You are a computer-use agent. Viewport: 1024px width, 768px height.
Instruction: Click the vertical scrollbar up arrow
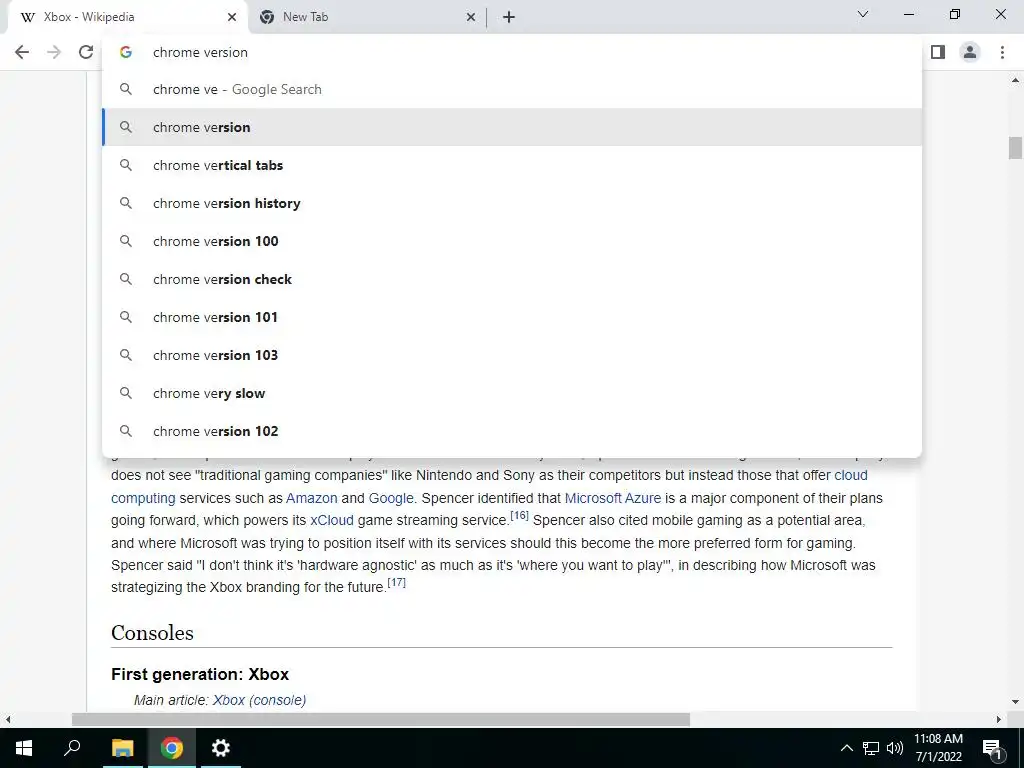pyautogui.click(x=1015, y=80)
